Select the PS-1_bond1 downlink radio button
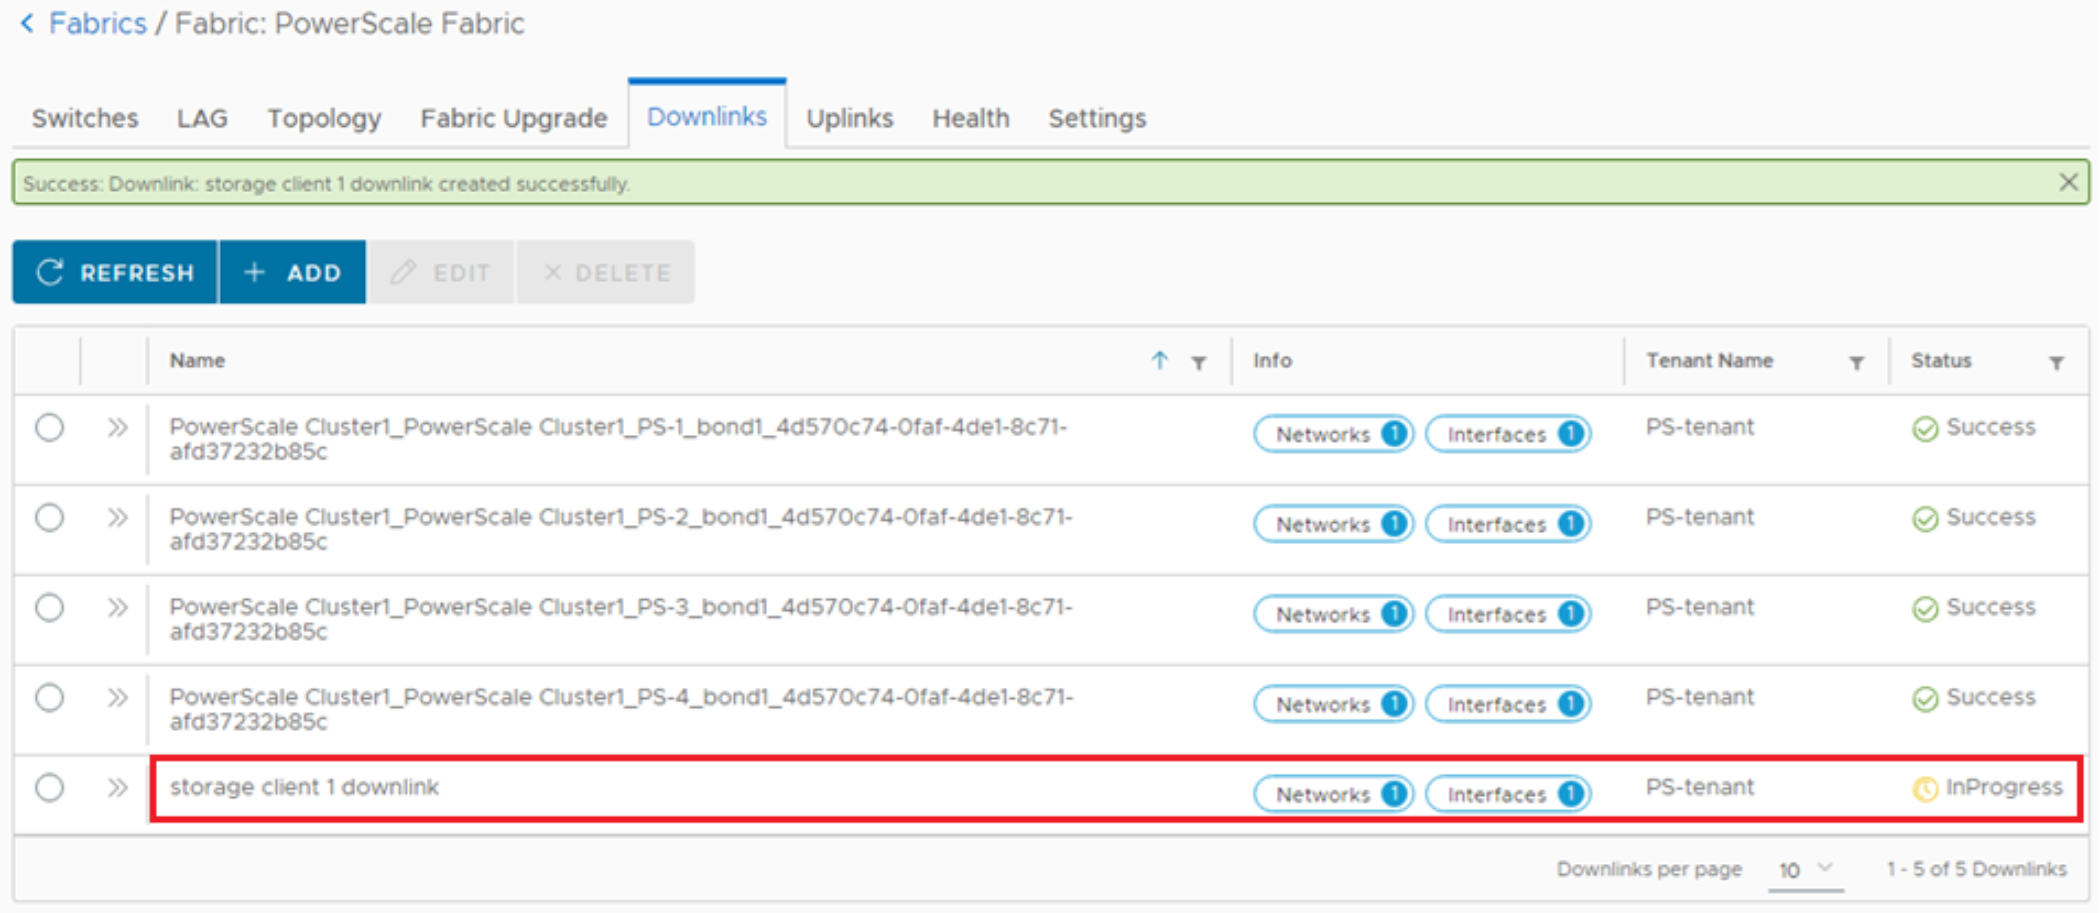Viewport: 2100px width, 913px height. 49,428
